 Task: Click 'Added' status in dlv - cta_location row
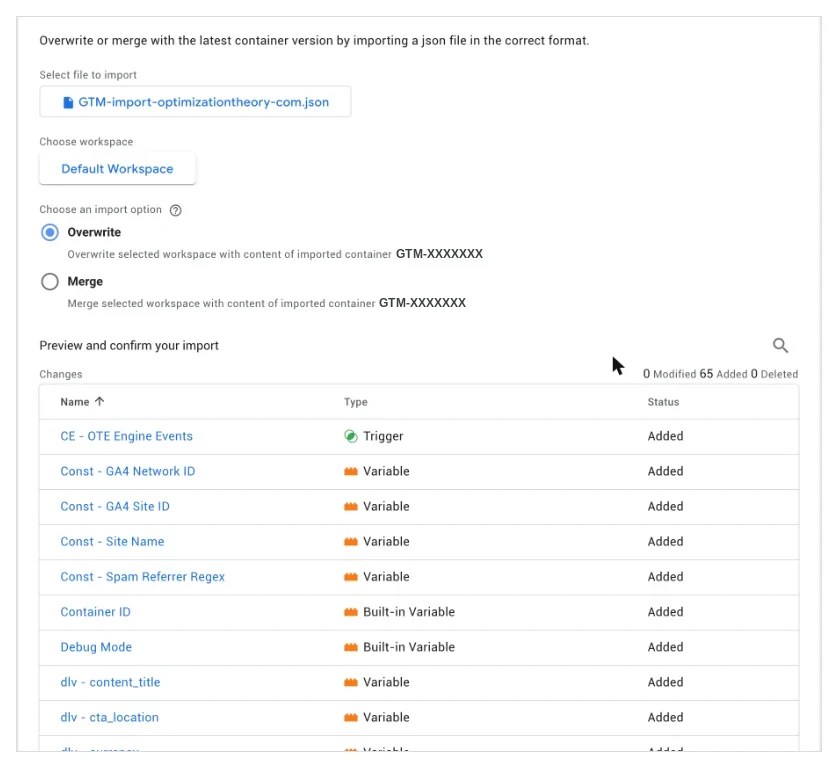point(665,717)
